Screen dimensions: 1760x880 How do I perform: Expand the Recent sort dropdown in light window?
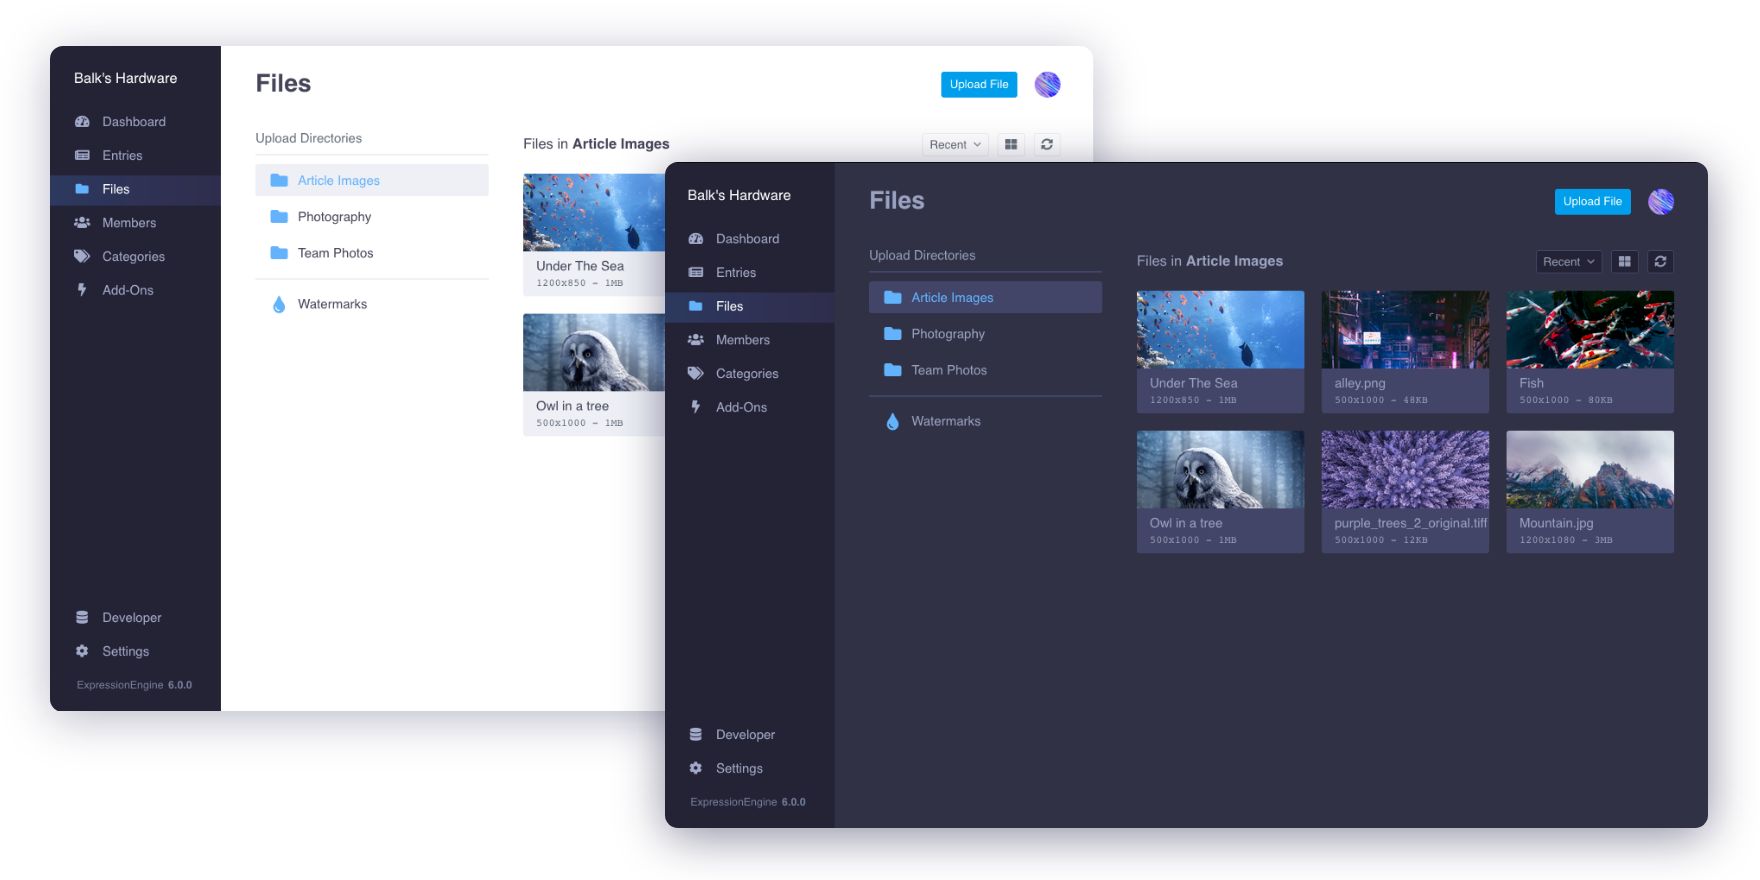tap(955, 145)
